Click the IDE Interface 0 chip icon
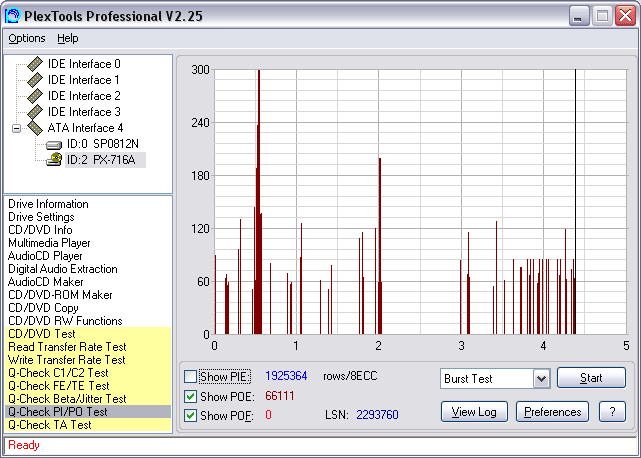 (35, 63)
